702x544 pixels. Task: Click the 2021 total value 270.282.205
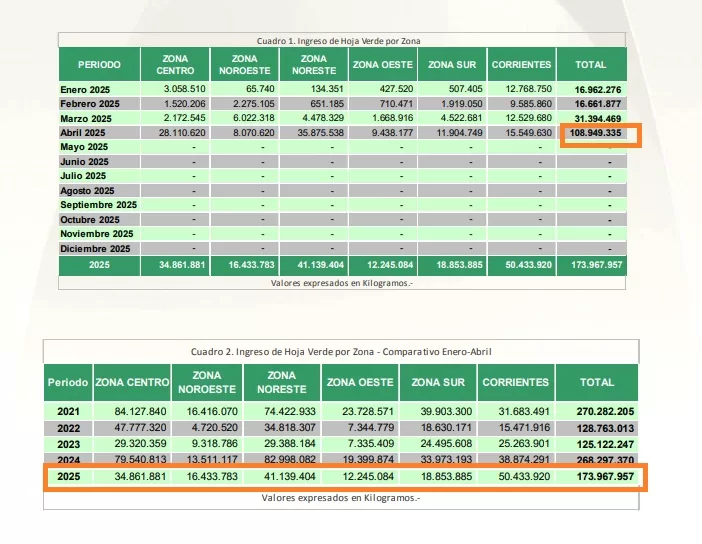(595, 411)
